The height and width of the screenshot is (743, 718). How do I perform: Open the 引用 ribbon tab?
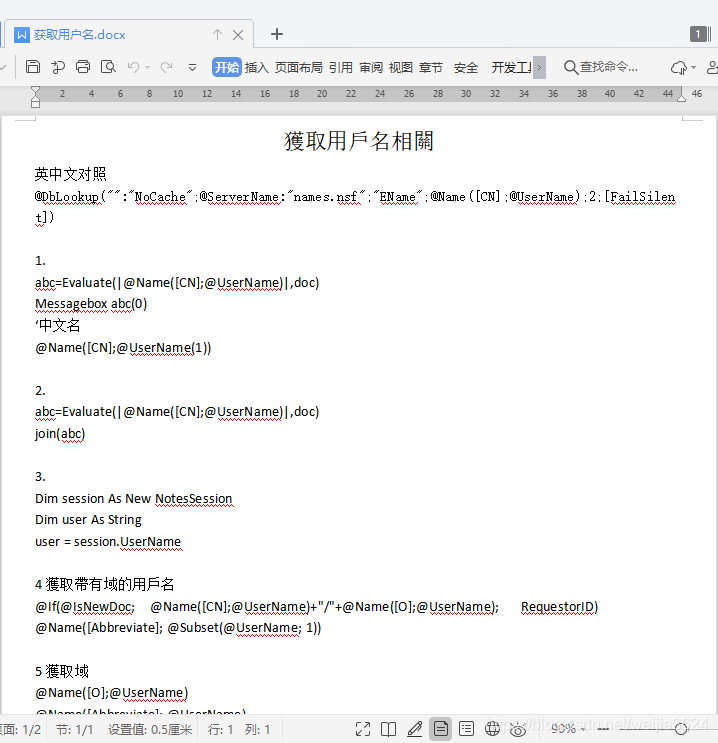(341, 67)
